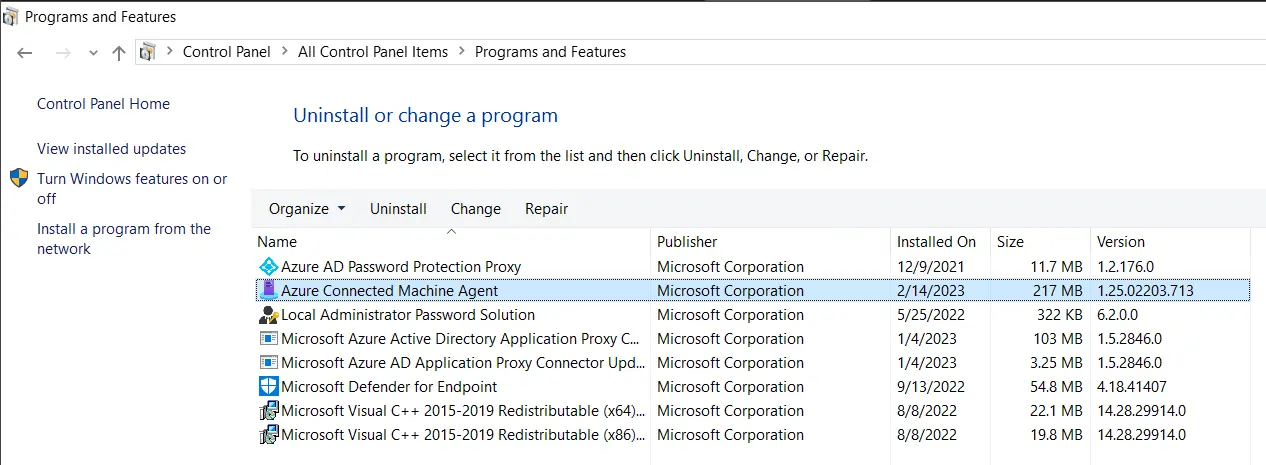
Task: Click the Microsoft Defender for Endpoint shield icon
Action: pos(268,387)
